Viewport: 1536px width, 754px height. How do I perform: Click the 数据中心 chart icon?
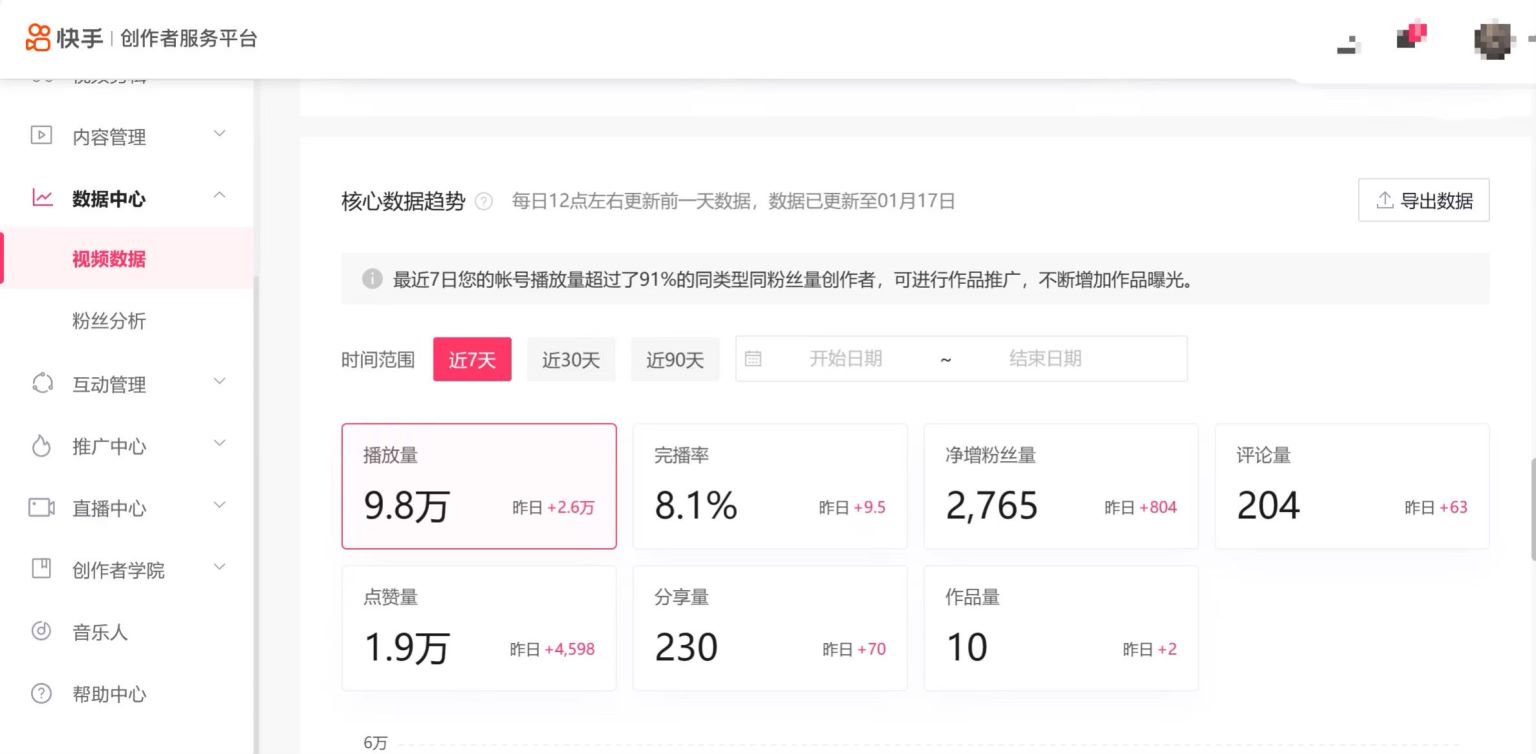(42, 198)
